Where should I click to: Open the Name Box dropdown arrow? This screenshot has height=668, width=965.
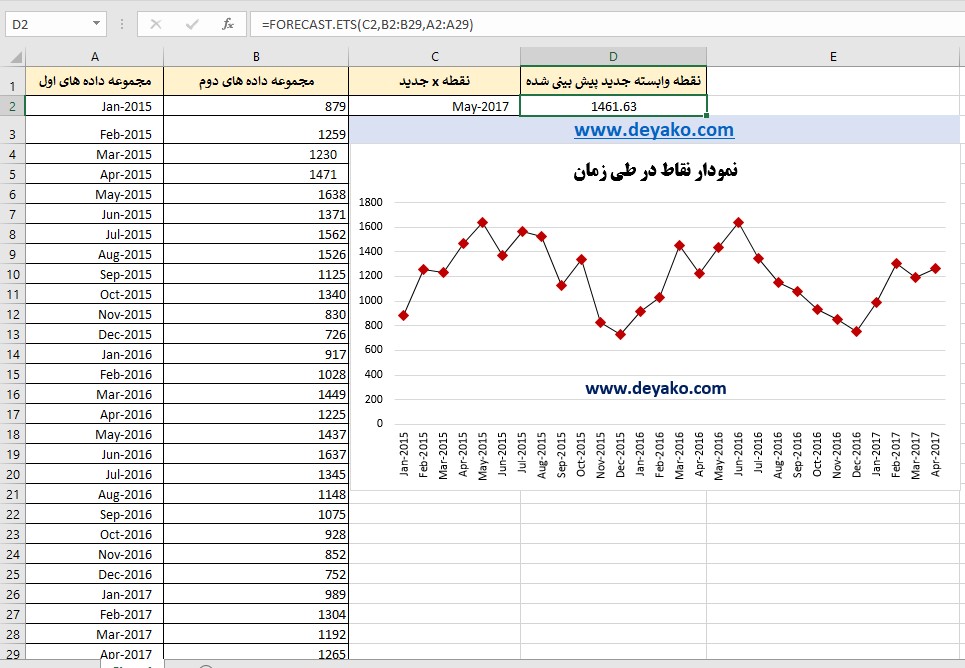tap(96, 23)
